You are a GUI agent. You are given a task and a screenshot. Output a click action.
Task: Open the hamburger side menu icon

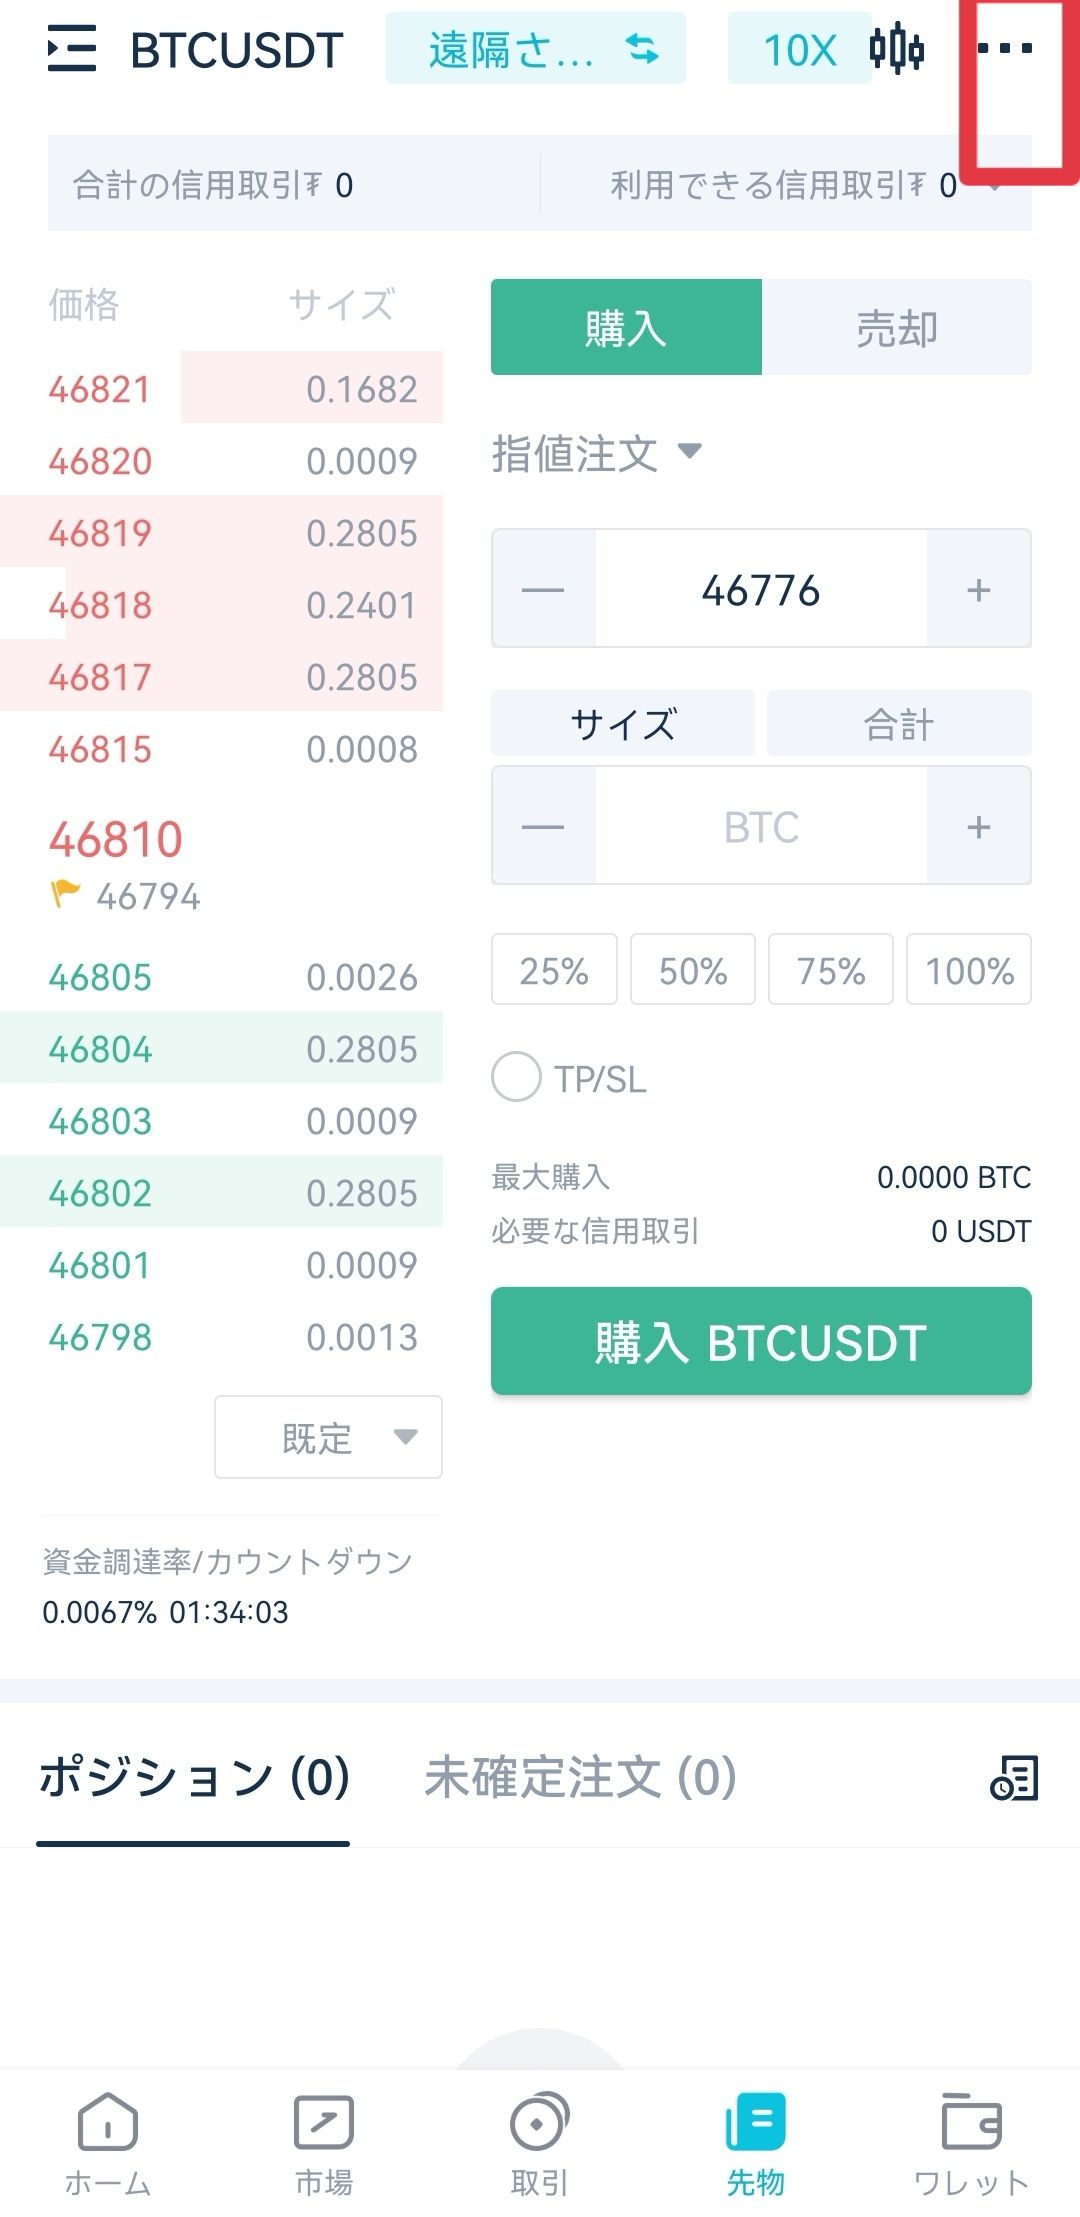click(x=72, y=49)
